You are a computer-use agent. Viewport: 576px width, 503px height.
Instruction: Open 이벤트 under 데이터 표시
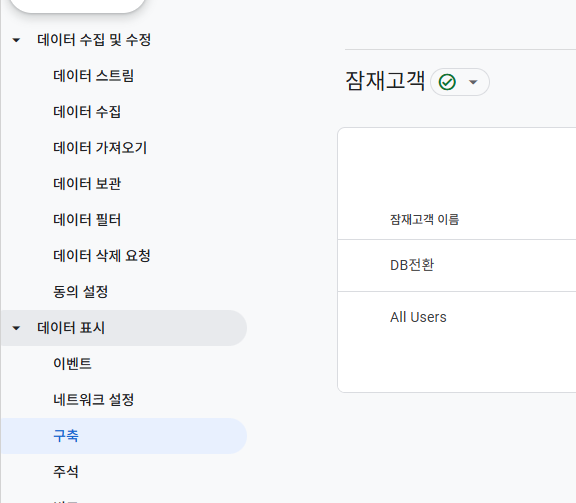[72, 364]
